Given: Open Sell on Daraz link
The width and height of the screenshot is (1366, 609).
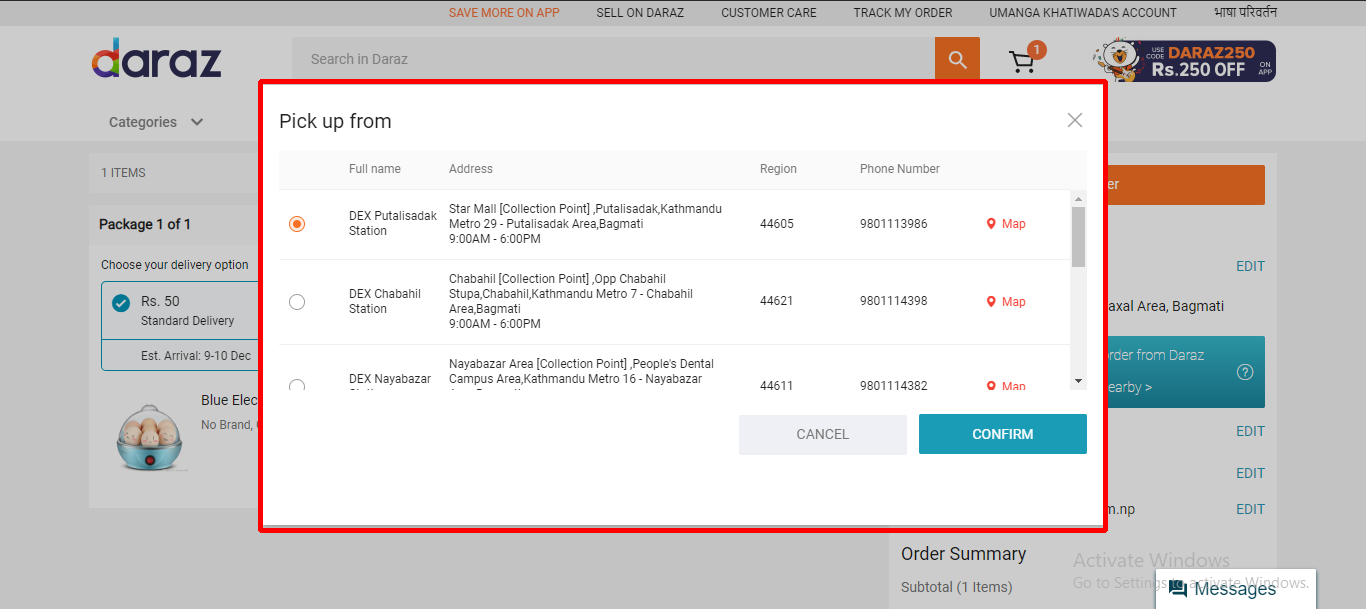Looking at the screenshot, I should click(640, 13).
